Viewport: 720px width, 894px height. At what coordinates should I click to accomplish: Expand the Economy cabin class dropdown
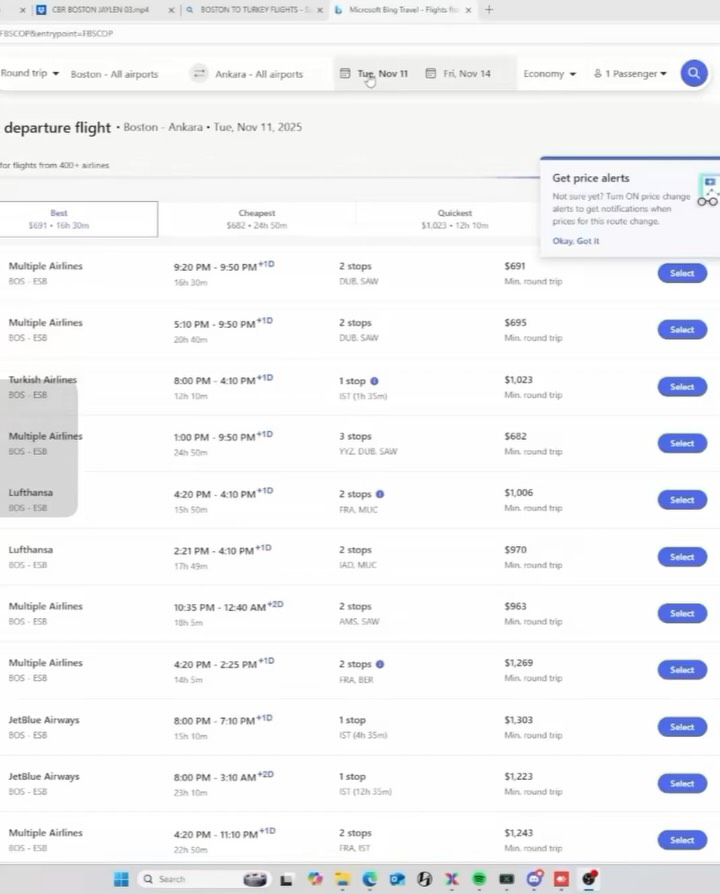tap(549, 74)
